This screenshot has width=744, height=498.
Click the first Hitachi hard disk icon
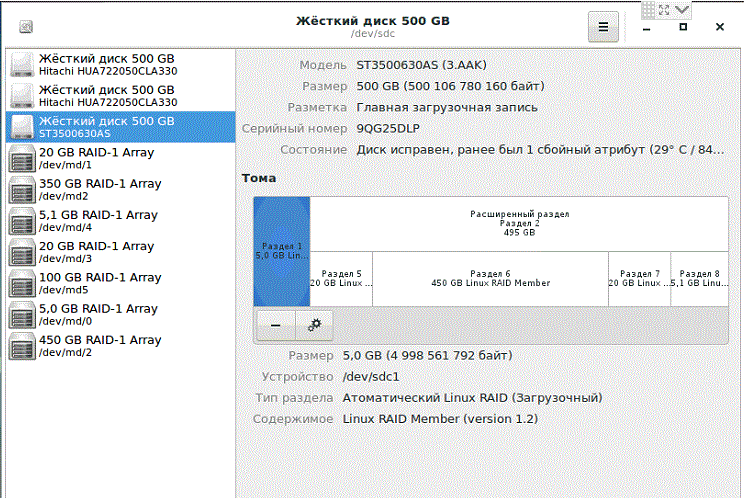(22, 65)
